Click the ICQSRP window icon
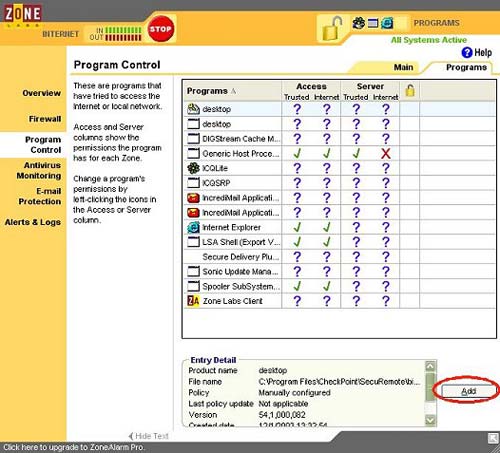The image size is (500, 453). (193, 183)
